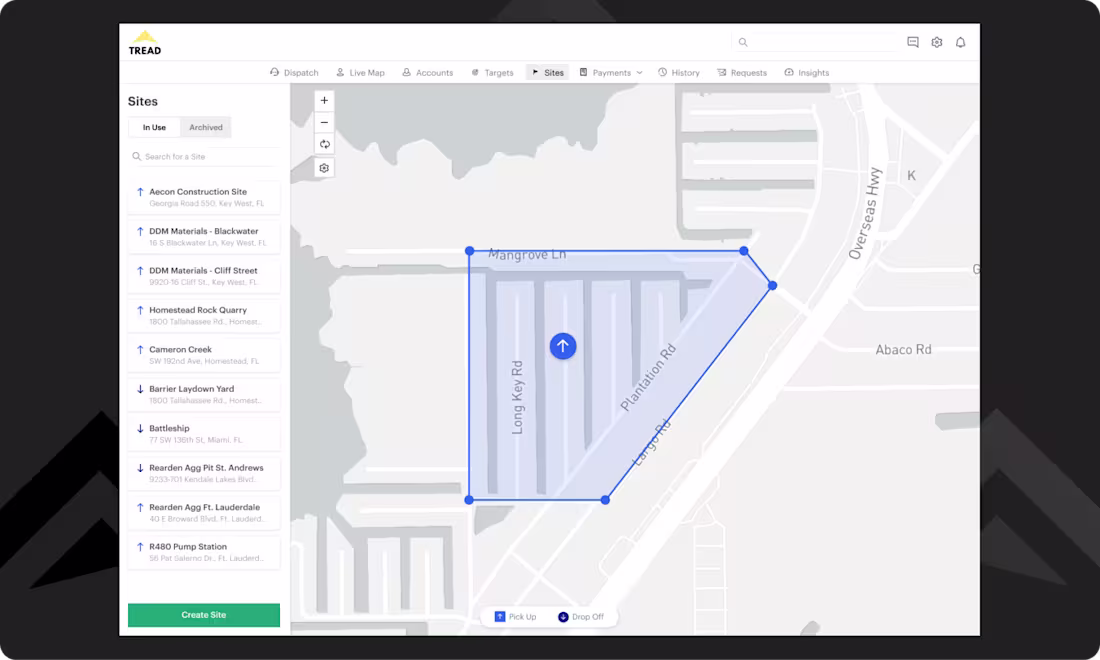Image resolution: width=1100 pixels, height=660 pixels.
Task: Select DDM Materials - Cliff Street
Action: [x=204, y=276]
